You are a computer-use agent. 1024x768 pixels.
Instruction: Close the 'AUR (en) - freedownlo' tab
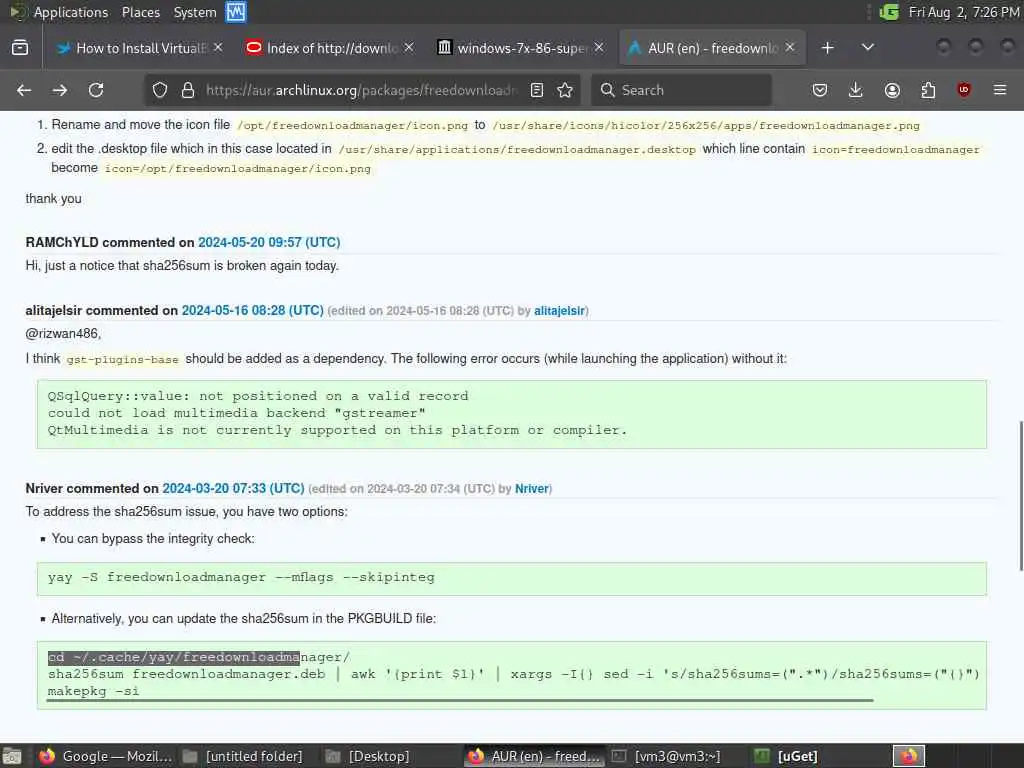790,48
